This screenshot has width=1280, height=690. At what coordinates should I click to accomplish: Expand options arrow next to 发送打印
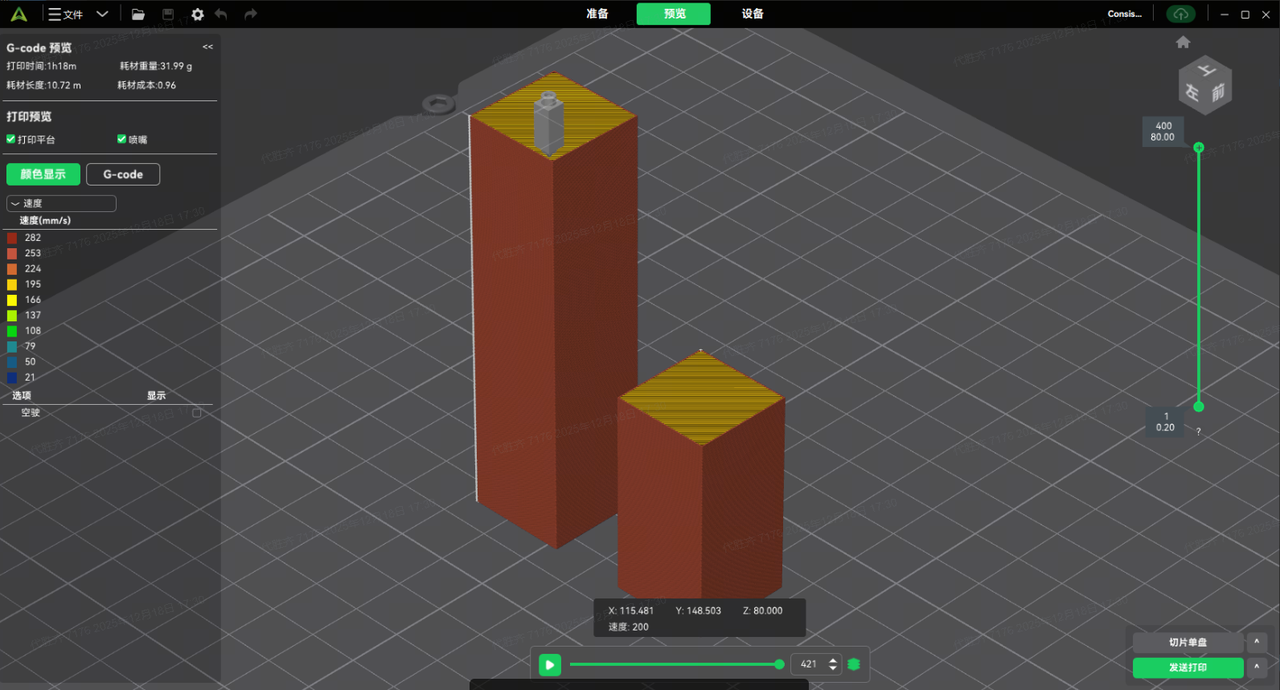(1257, 667)
